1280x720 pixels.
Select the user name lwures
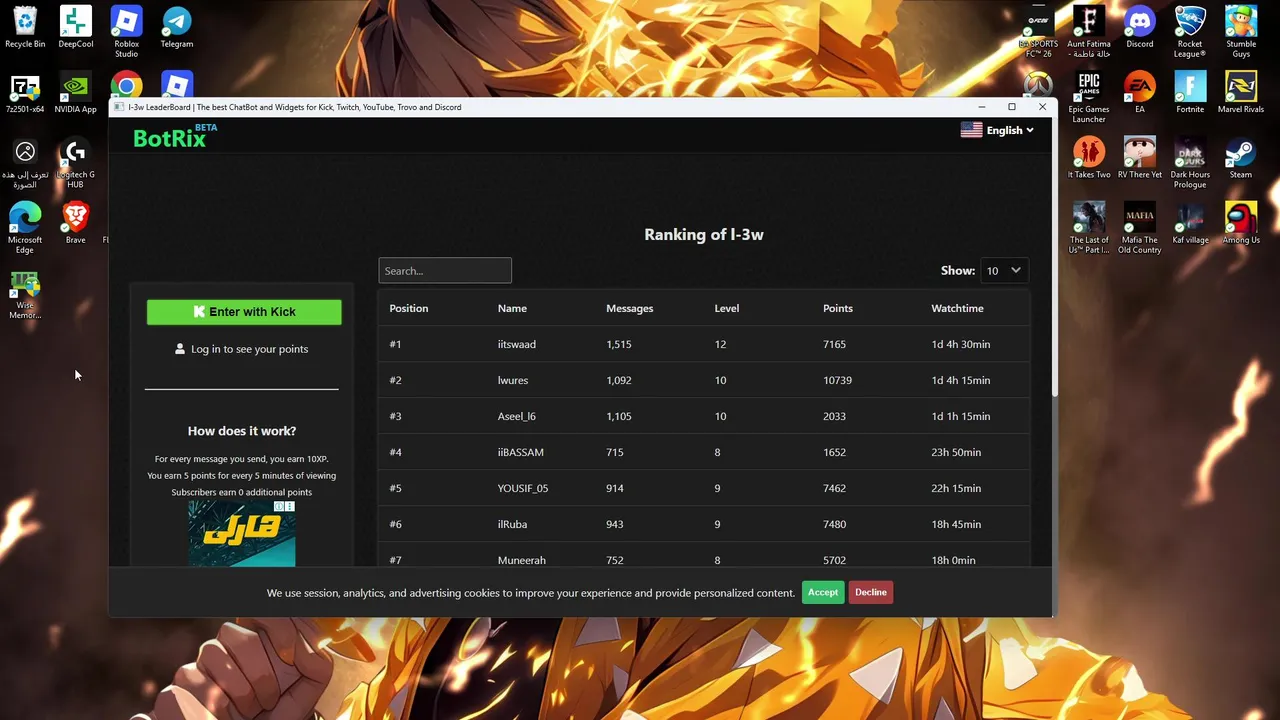click(513, 380)
